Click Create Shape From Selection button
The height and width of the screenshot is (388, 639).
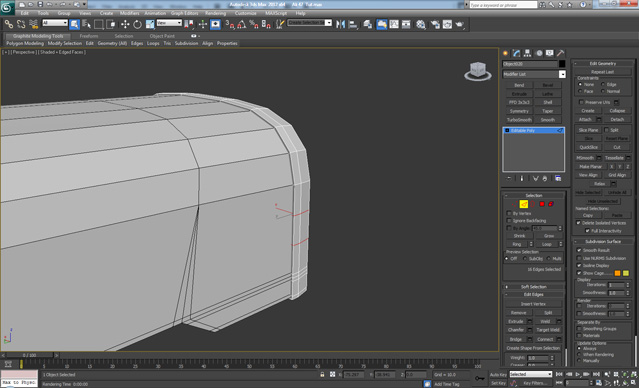click(x=533, y=348)
